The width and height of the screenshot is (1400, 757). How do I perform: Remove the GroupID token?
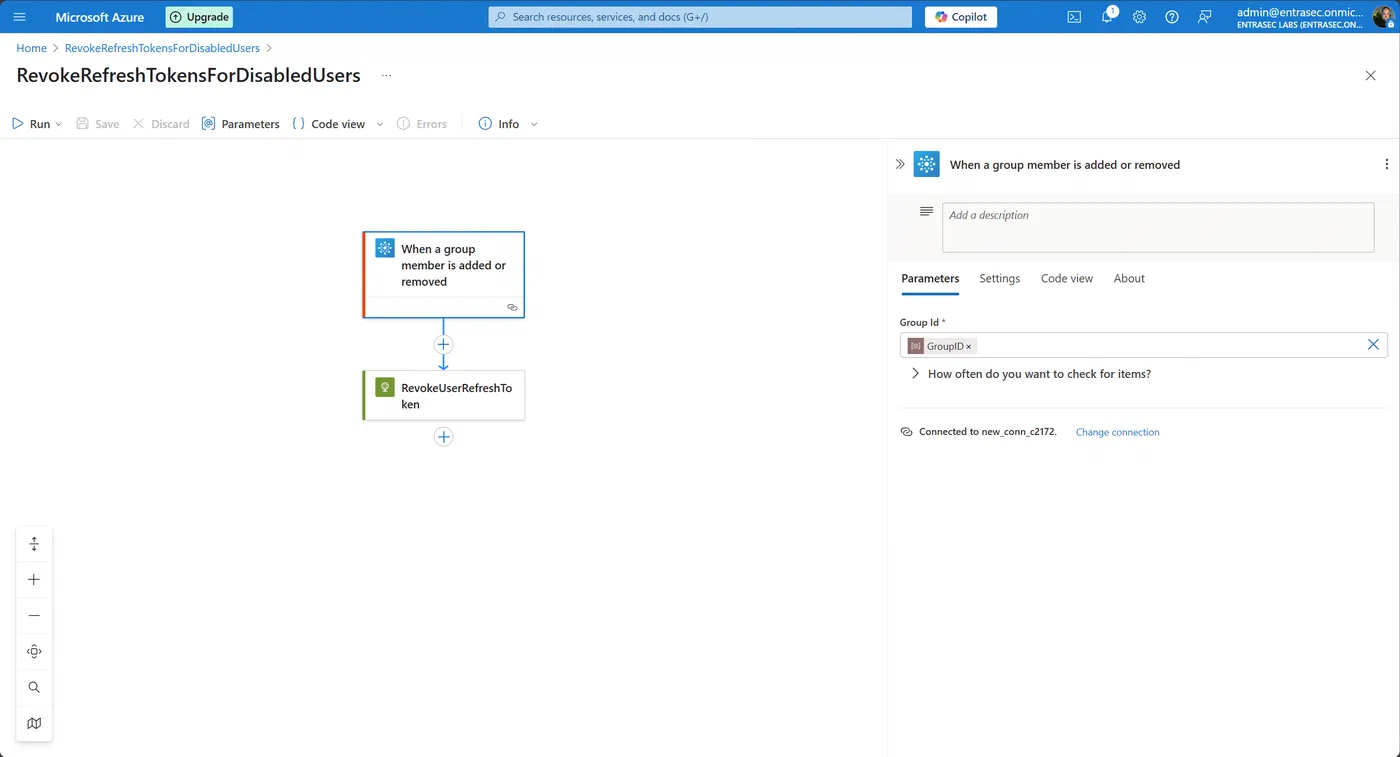968,346
